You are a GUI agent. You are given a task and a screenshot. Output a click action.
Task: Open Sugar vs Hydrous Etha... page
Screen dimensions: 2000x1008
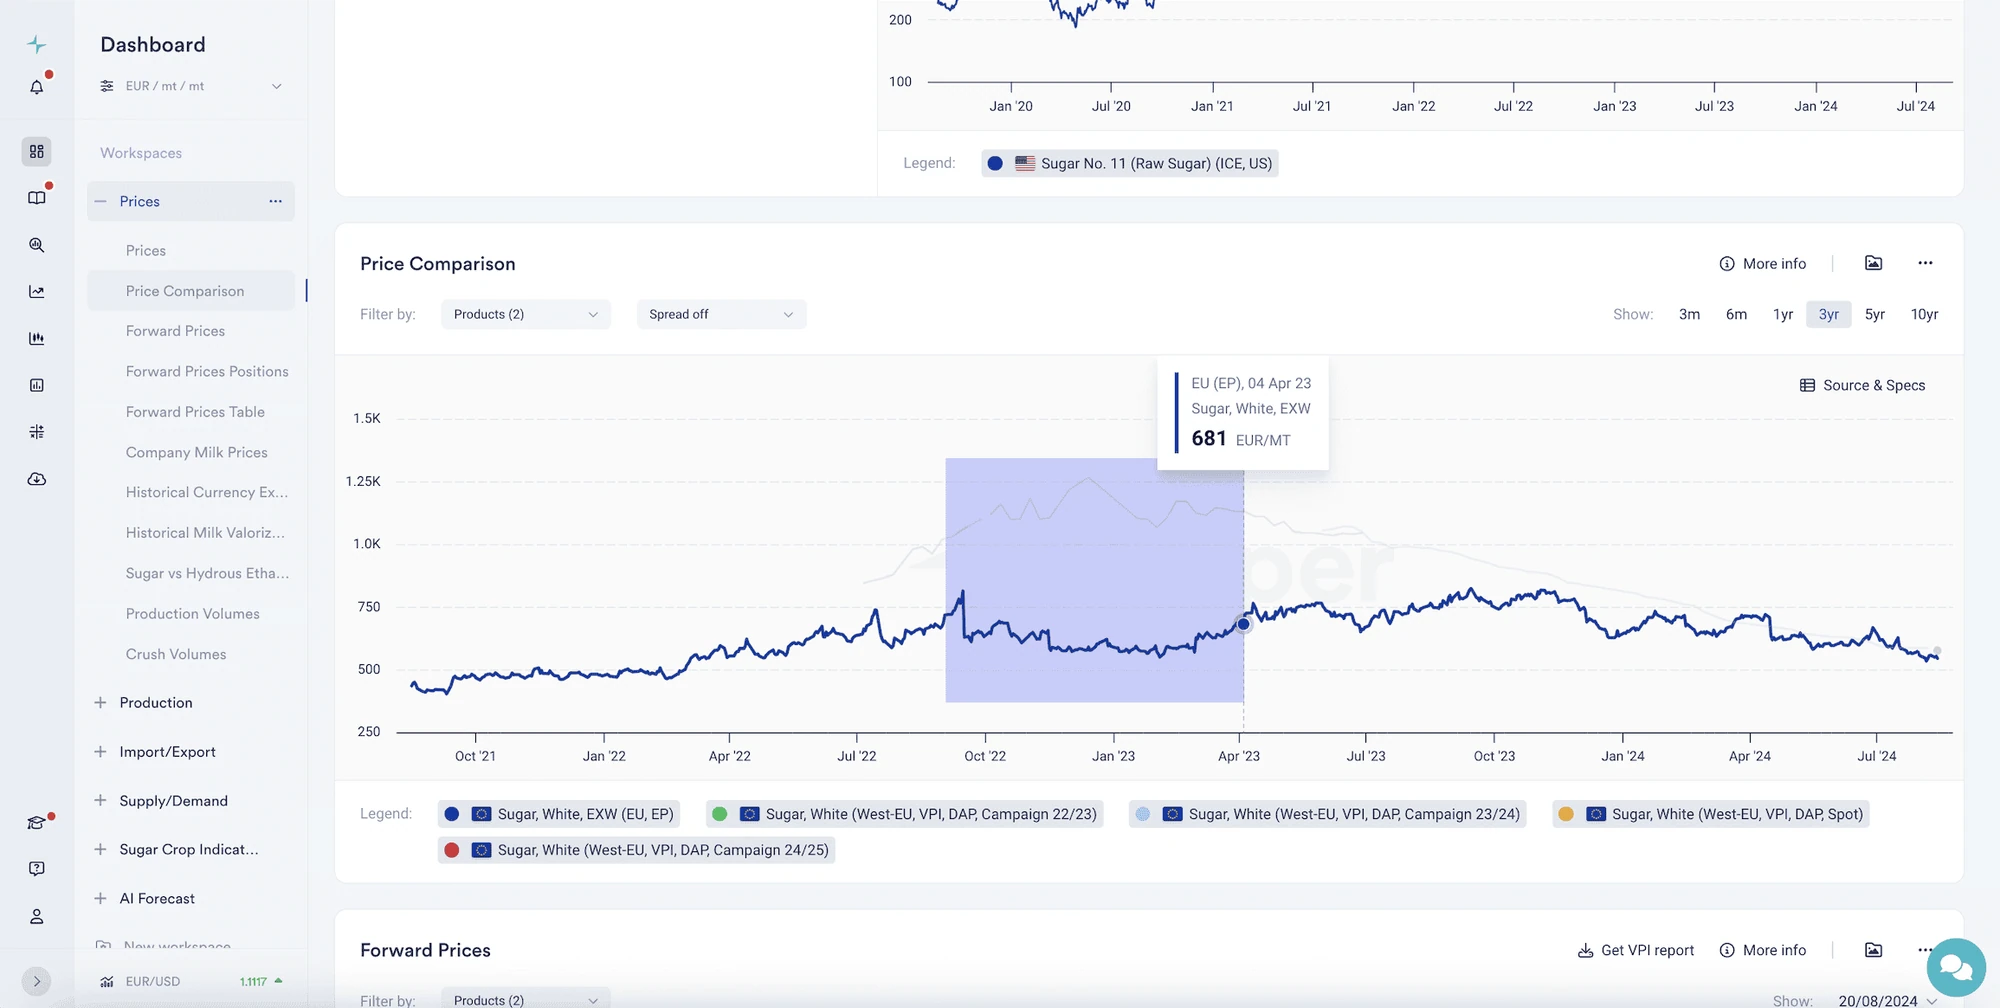coord(207,573)
